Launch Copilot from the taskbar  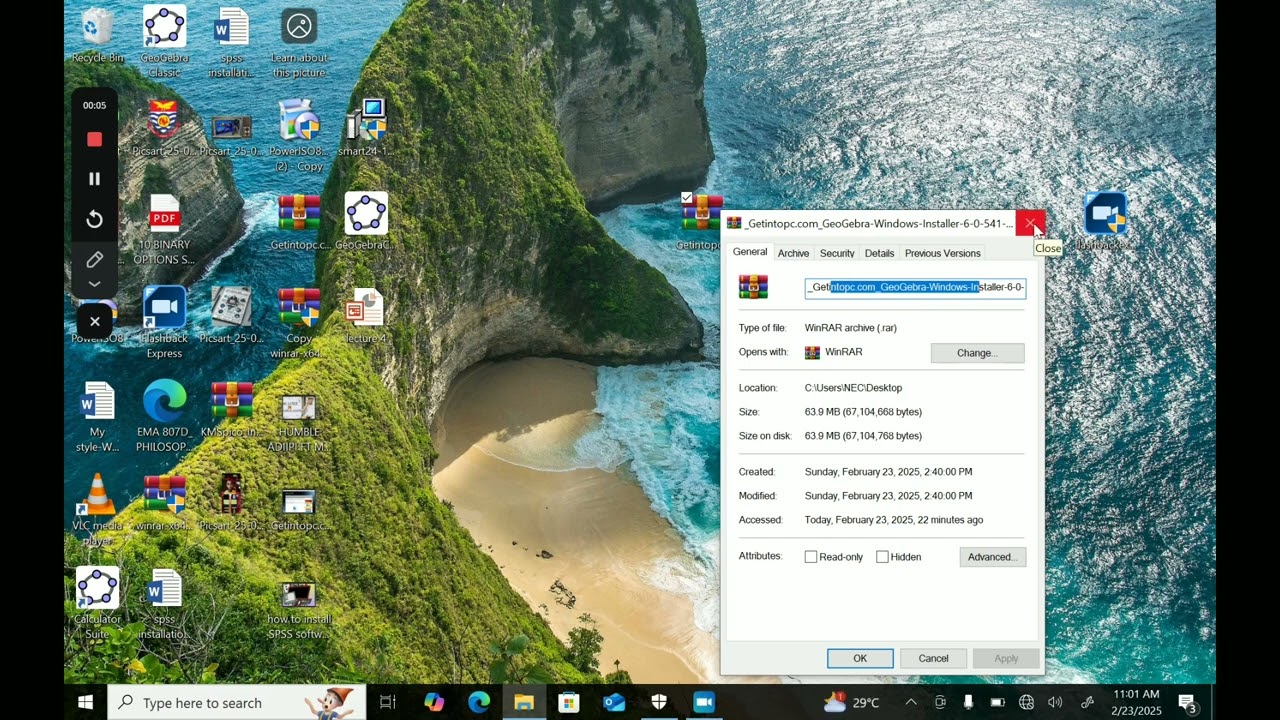tap(434, 703)
